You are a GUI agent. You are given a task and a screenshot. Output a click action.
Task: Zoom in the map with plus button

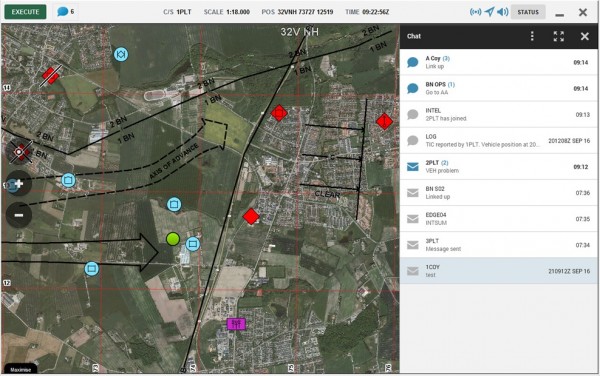[x=18, y=184]
